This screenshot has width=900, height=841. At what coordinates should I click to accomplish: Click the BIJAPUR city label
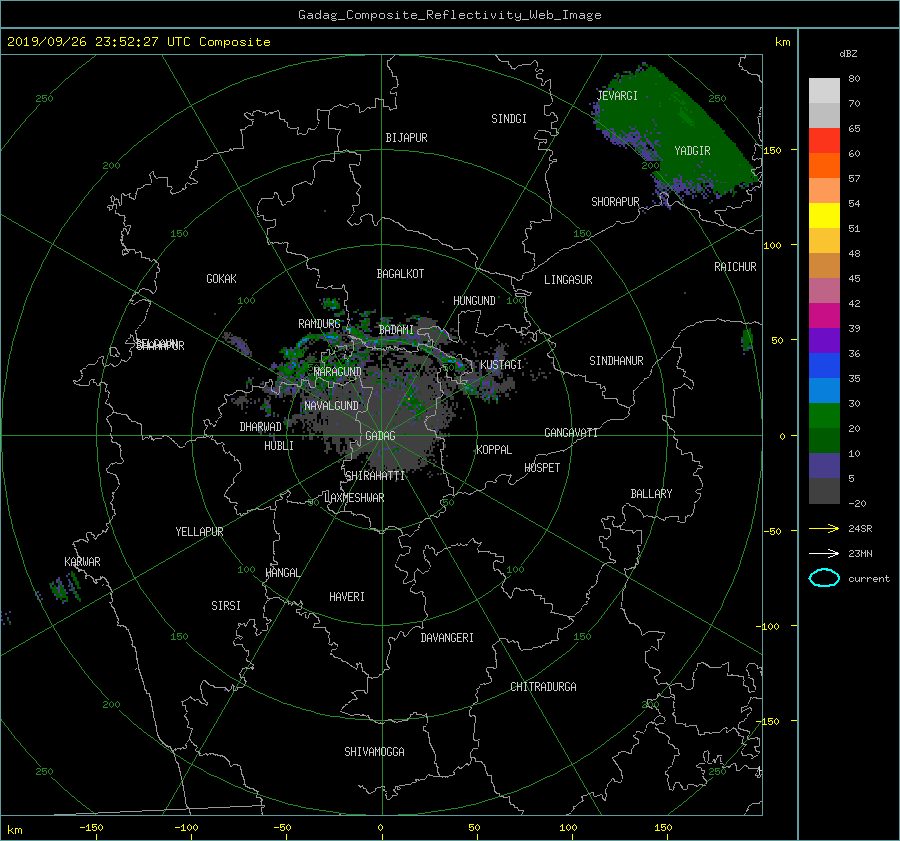click(x=406, y=138)
